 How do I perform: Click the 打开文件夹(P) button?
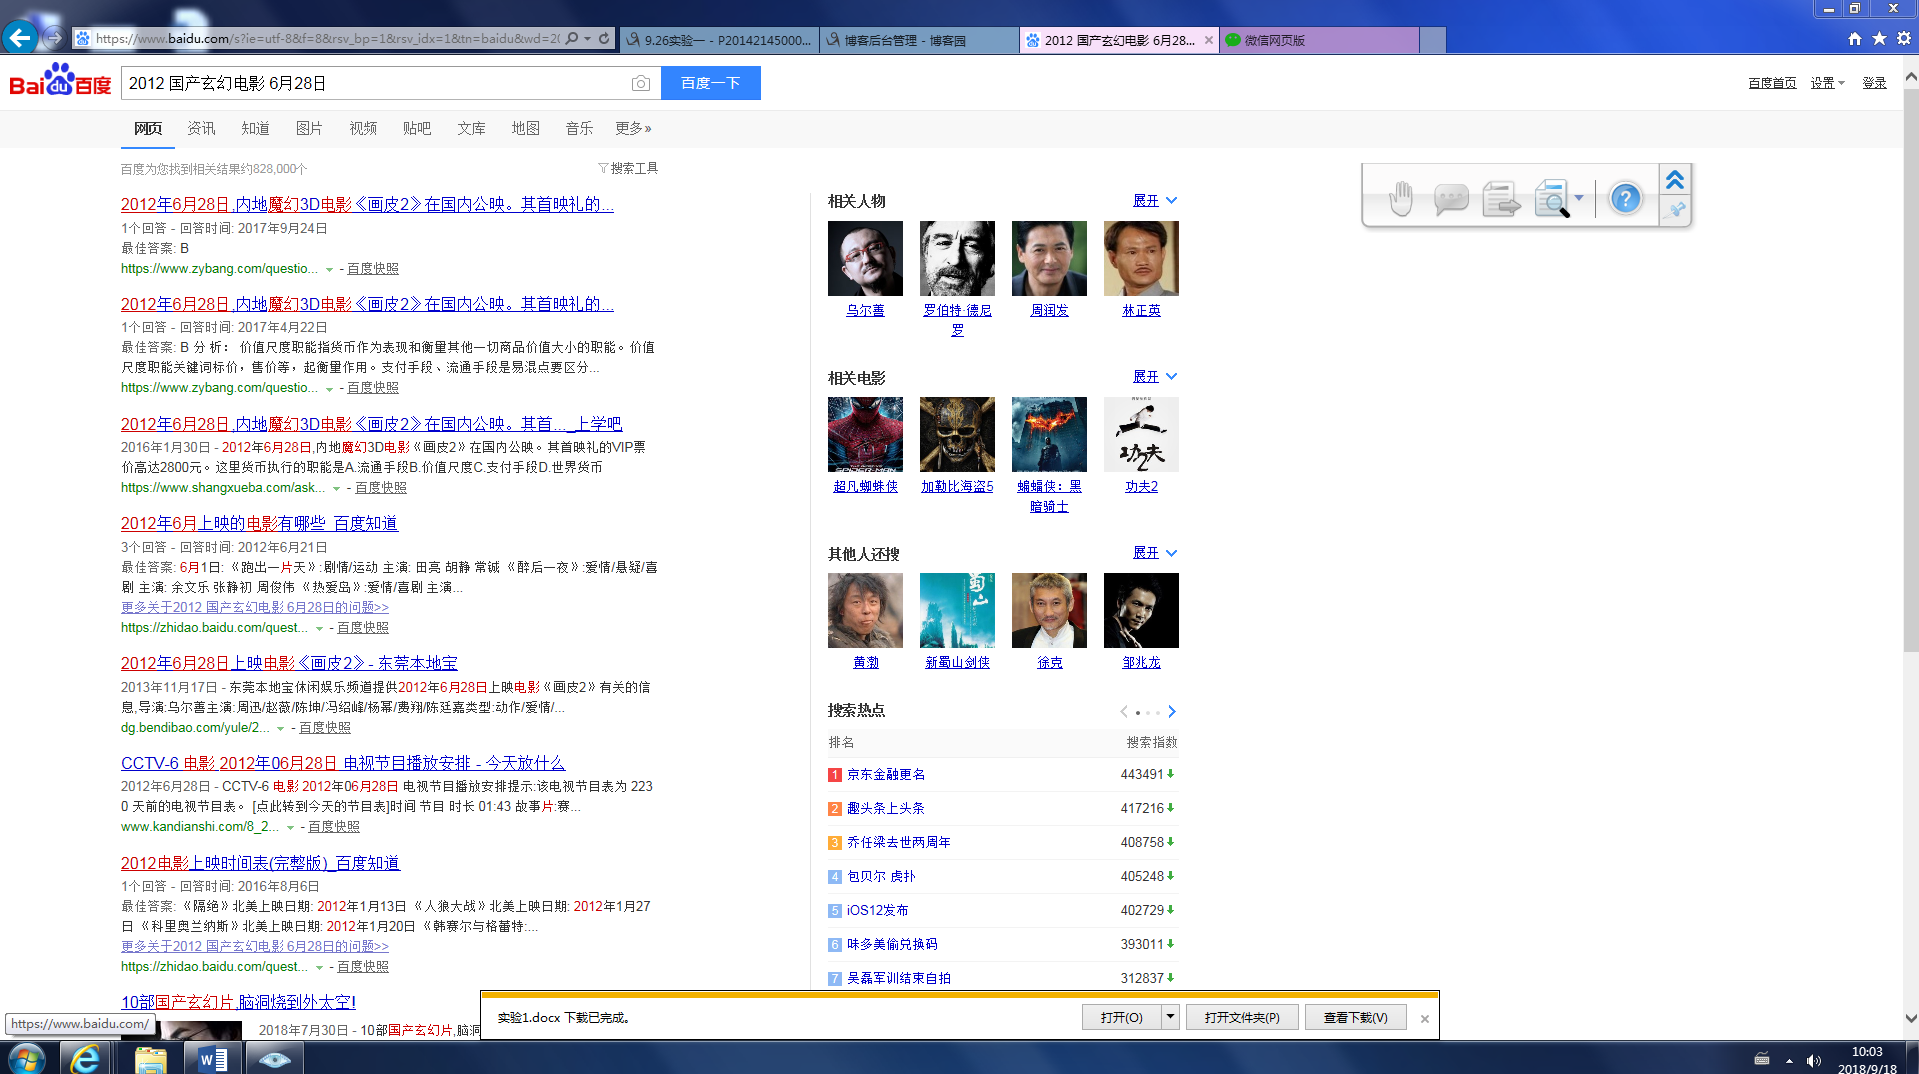point(1242,1017)
